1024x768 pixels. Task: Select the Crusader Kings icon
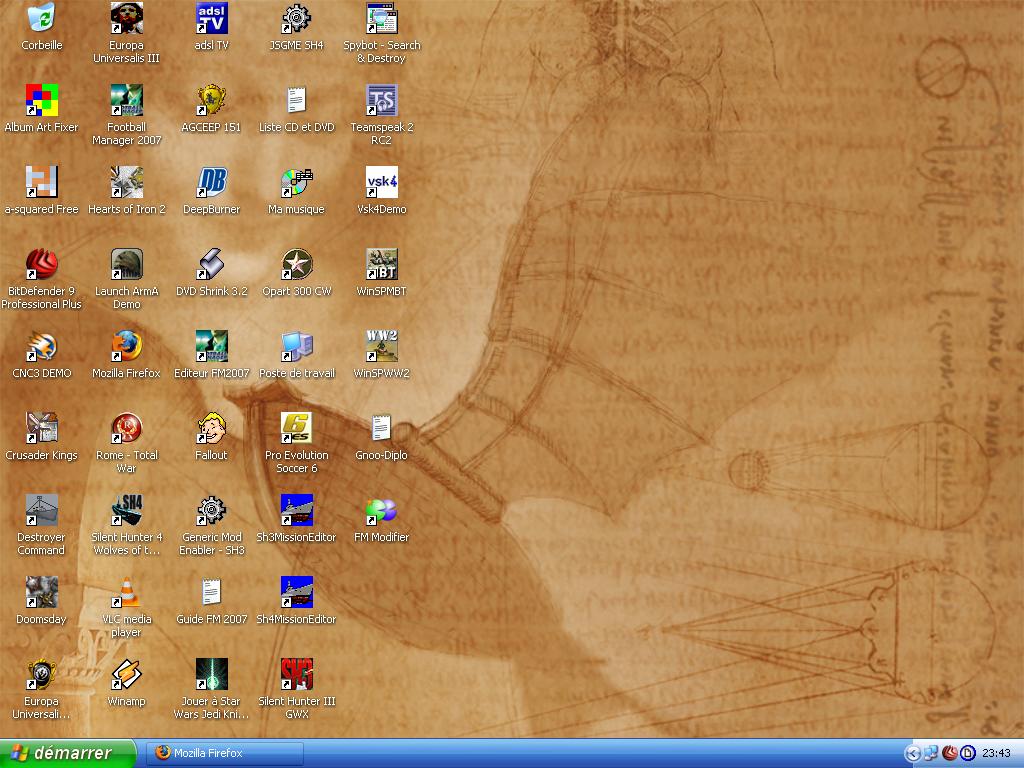(42, 428)
